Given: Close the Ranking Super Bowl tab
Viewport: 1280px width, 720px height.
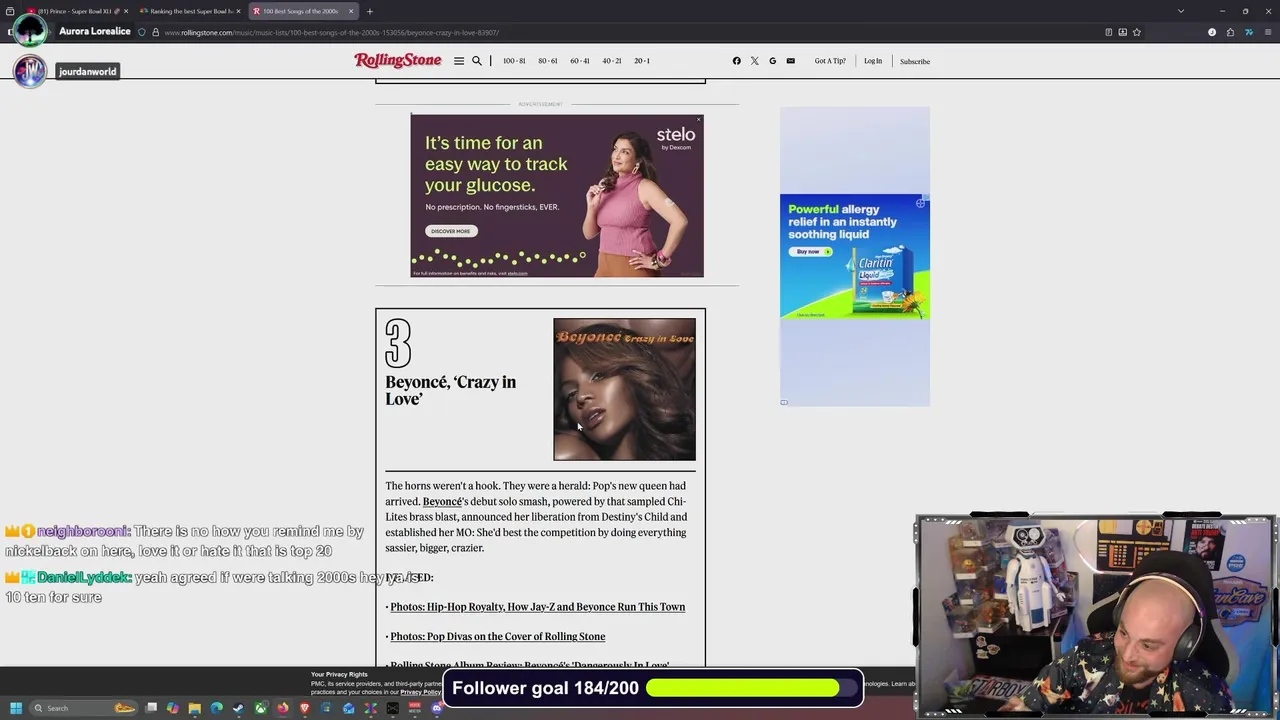Looking at the screenshot, I should (x=238, y=11).
